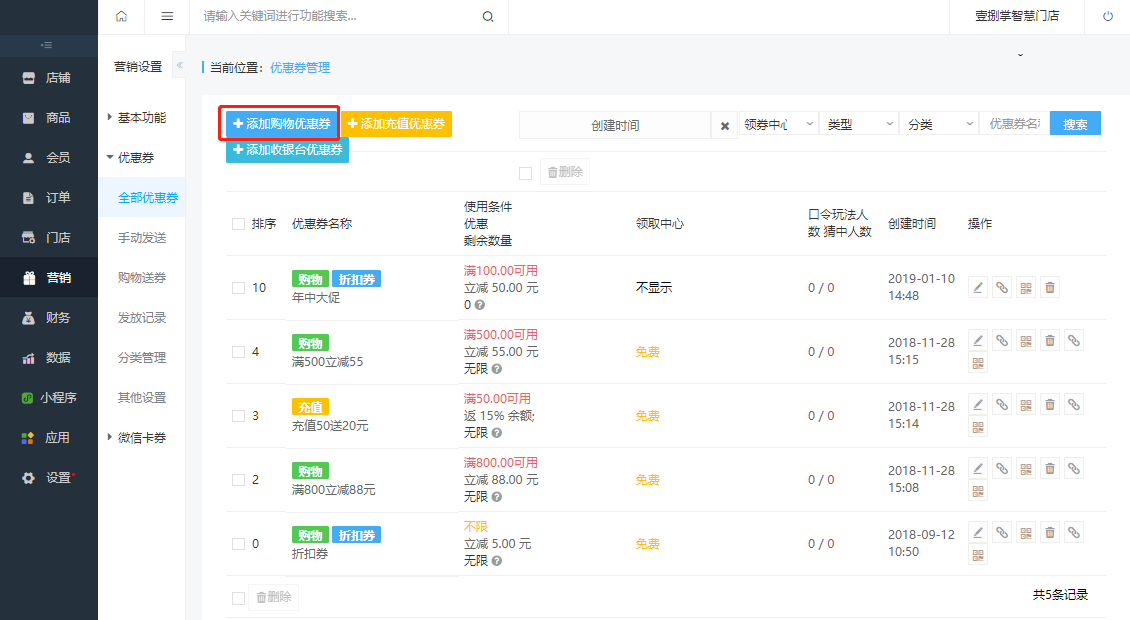Screen dimensions: 1130x620
Task: Tick the checkbox for coupon 年中大促
Action: (x=239, y=288)
